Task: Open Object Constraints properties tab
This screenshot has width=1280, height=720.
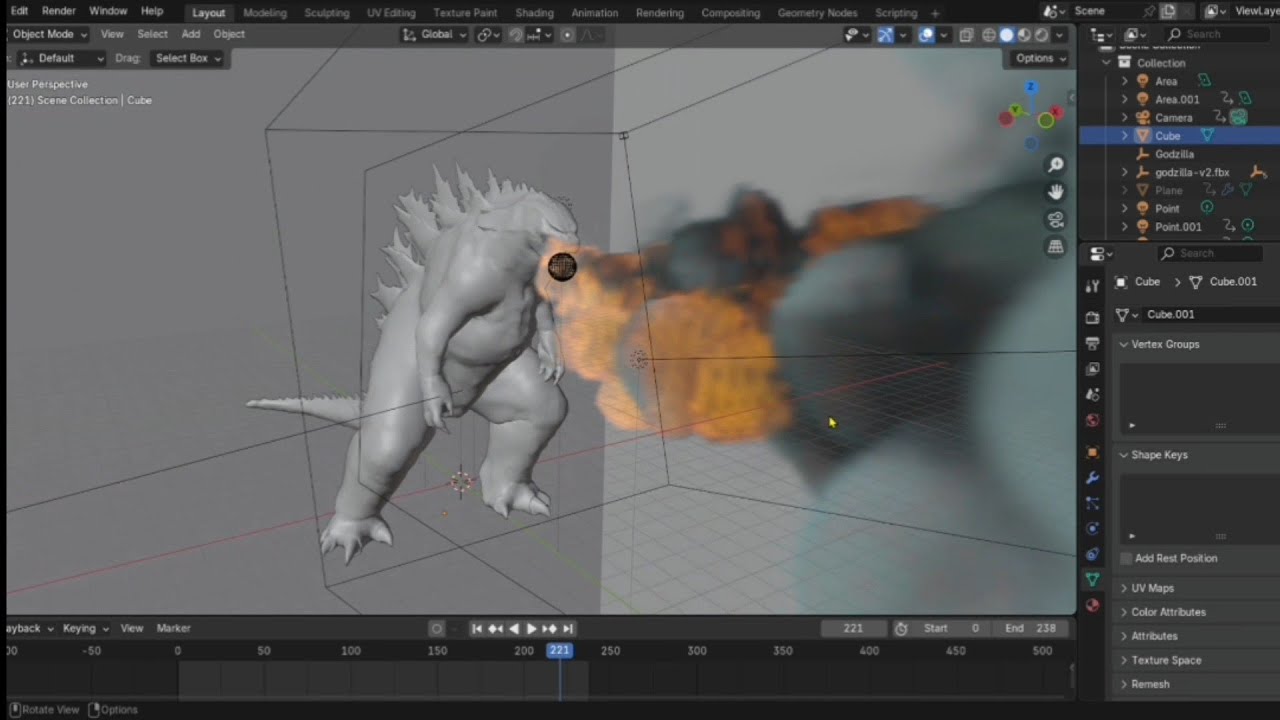Action: pyautogui.click(x=1092, y=554)
